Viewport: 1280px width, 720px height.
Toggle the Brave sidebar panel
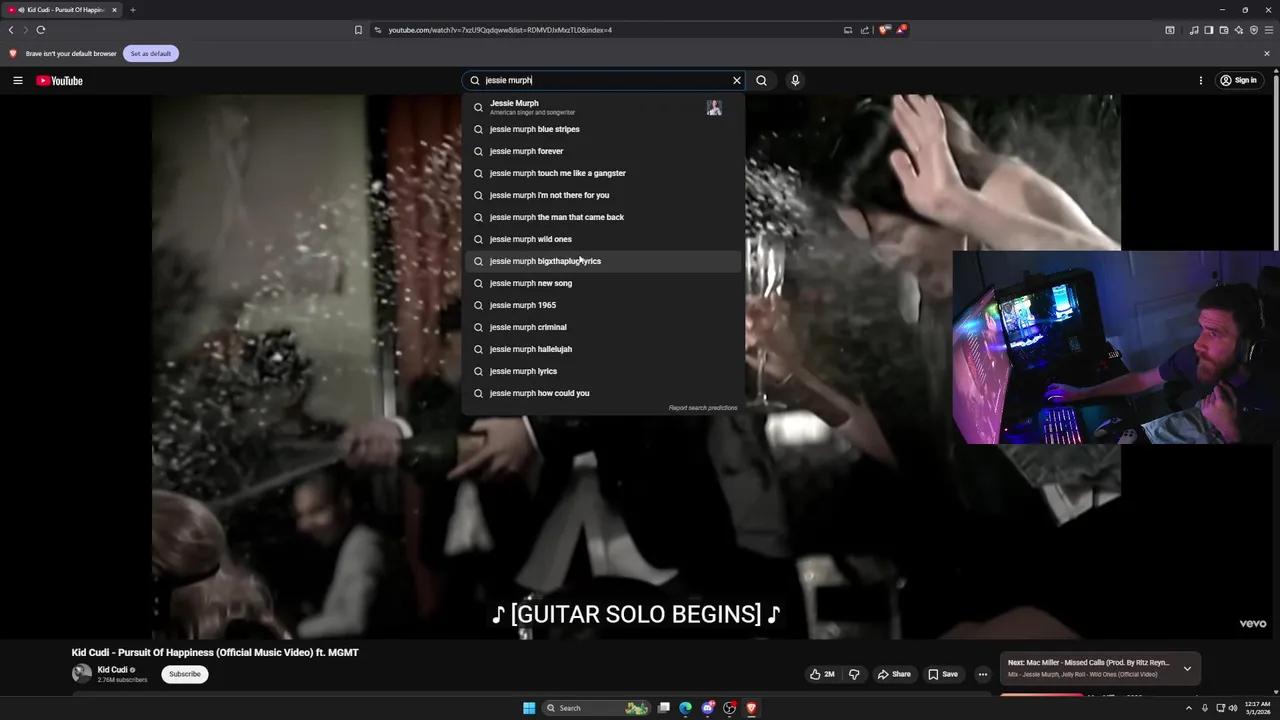tap(1208, 30)
